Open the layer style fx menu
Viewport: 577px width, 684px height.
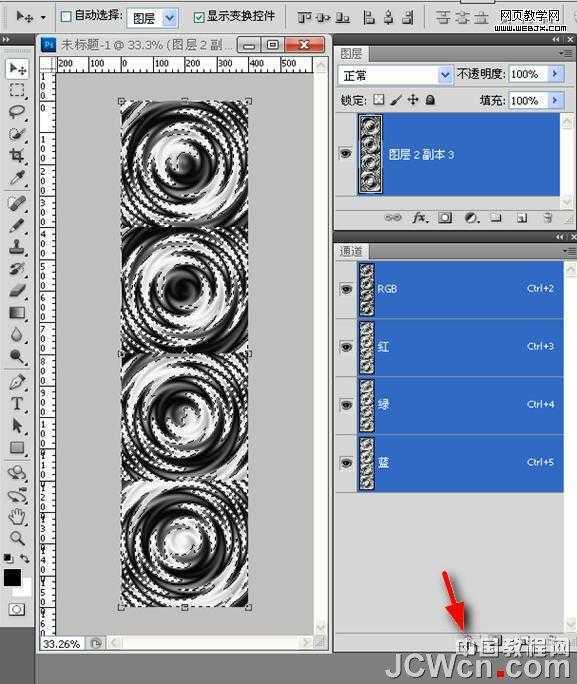[420, 217]
